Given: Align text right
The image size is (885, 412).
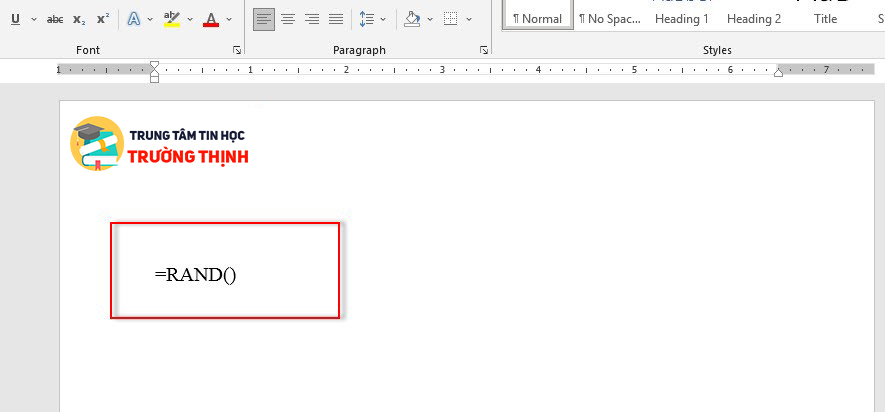Looking at the screenshot, I should click(x=312, y=19).
